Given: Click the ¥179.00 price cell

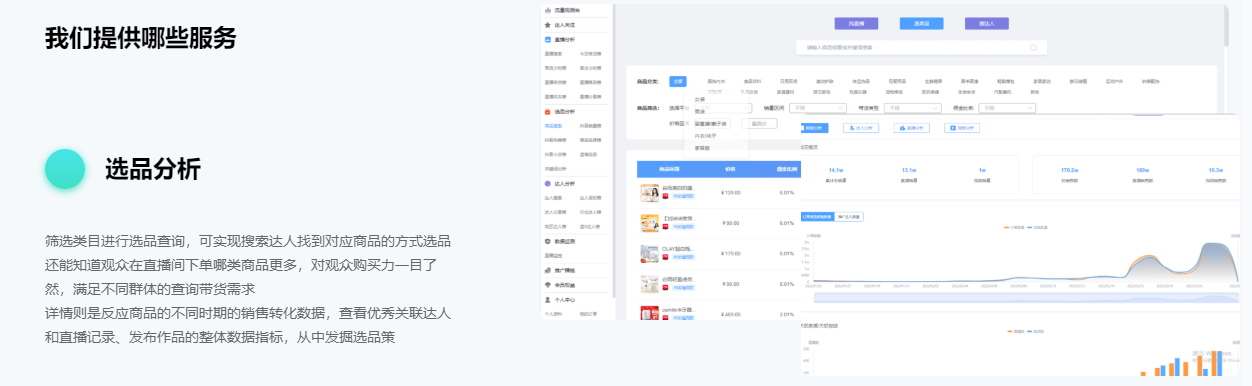Looking at the screenshot, I should tap(730, 253).
